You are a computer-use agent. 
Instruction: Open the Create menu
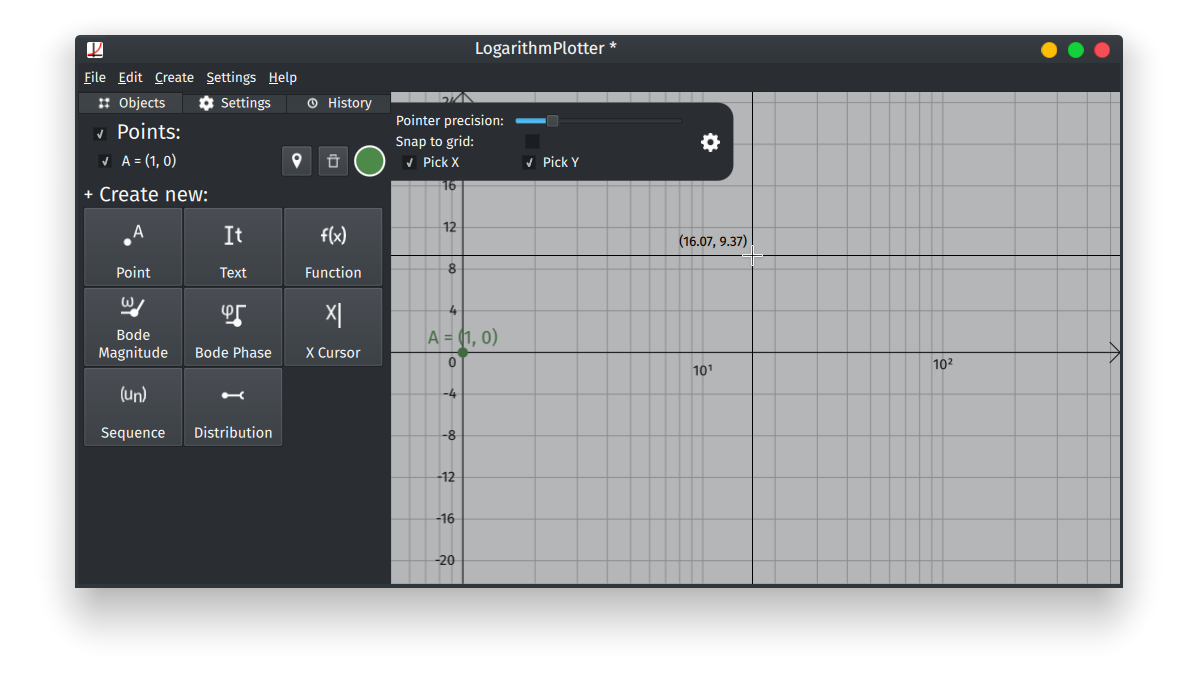click(174, 77)
